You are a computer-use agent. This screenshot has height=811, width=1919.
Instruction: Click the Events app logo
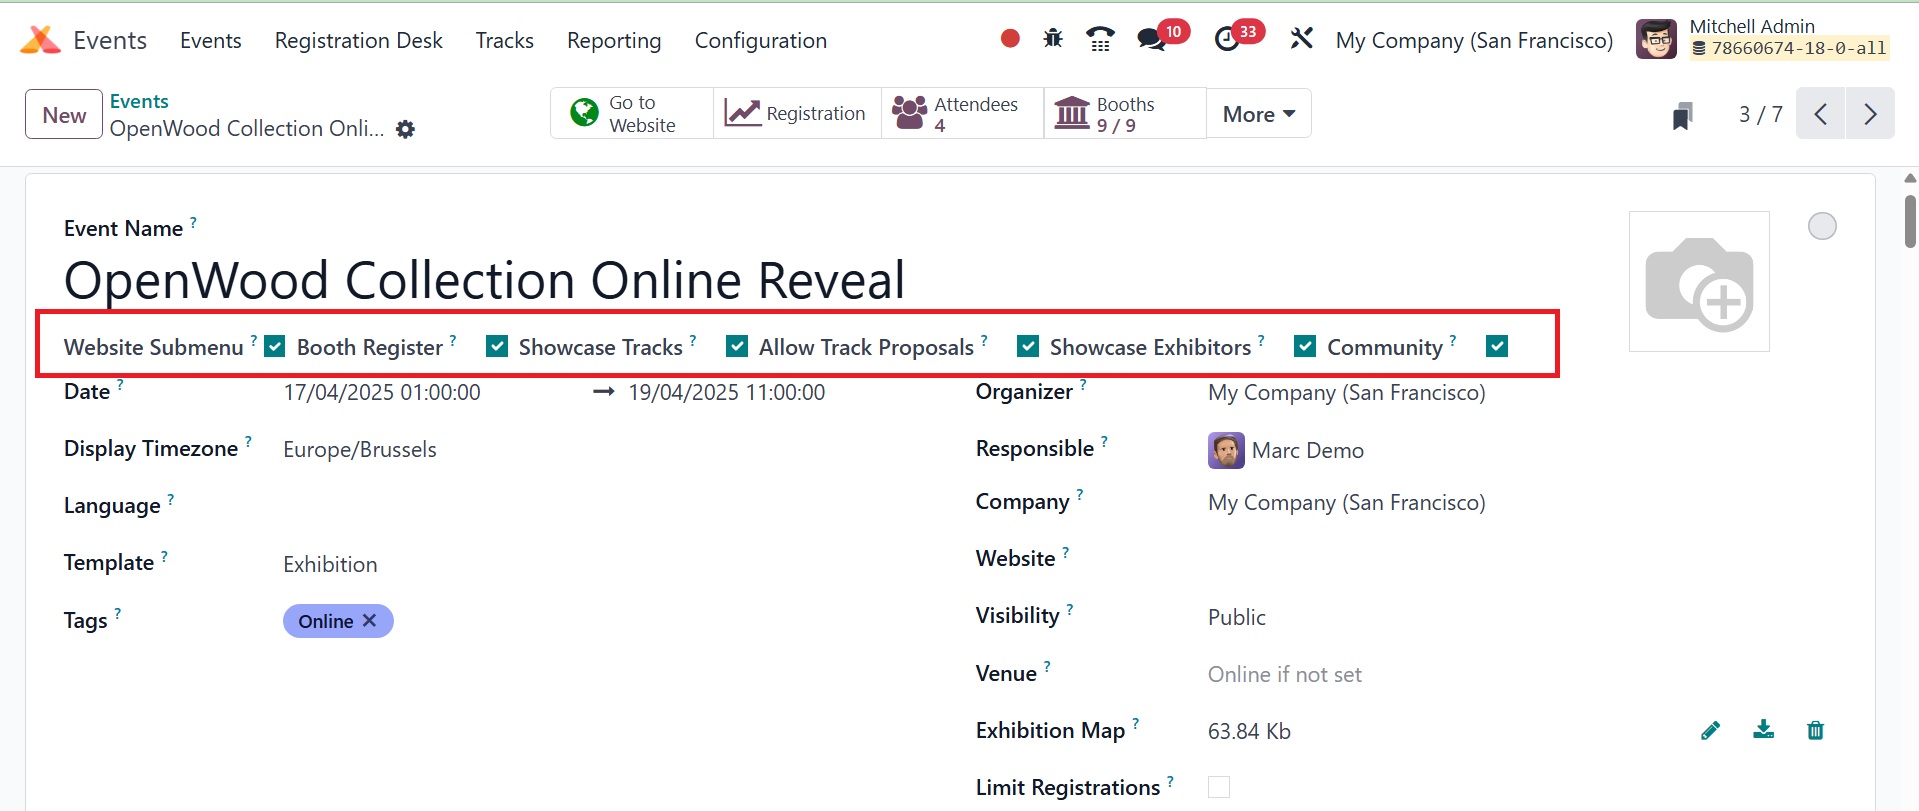point(40,40)
